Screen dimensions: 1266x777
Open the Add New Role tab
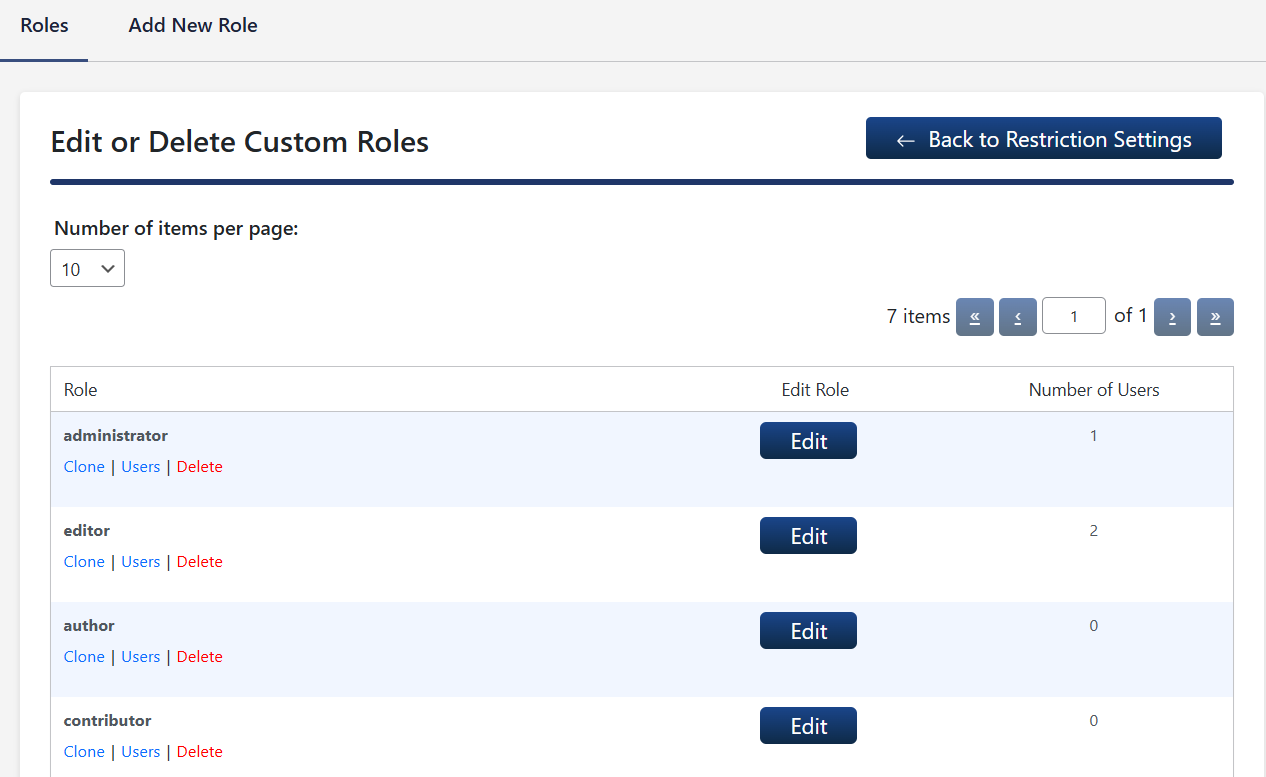coord(193,26)
